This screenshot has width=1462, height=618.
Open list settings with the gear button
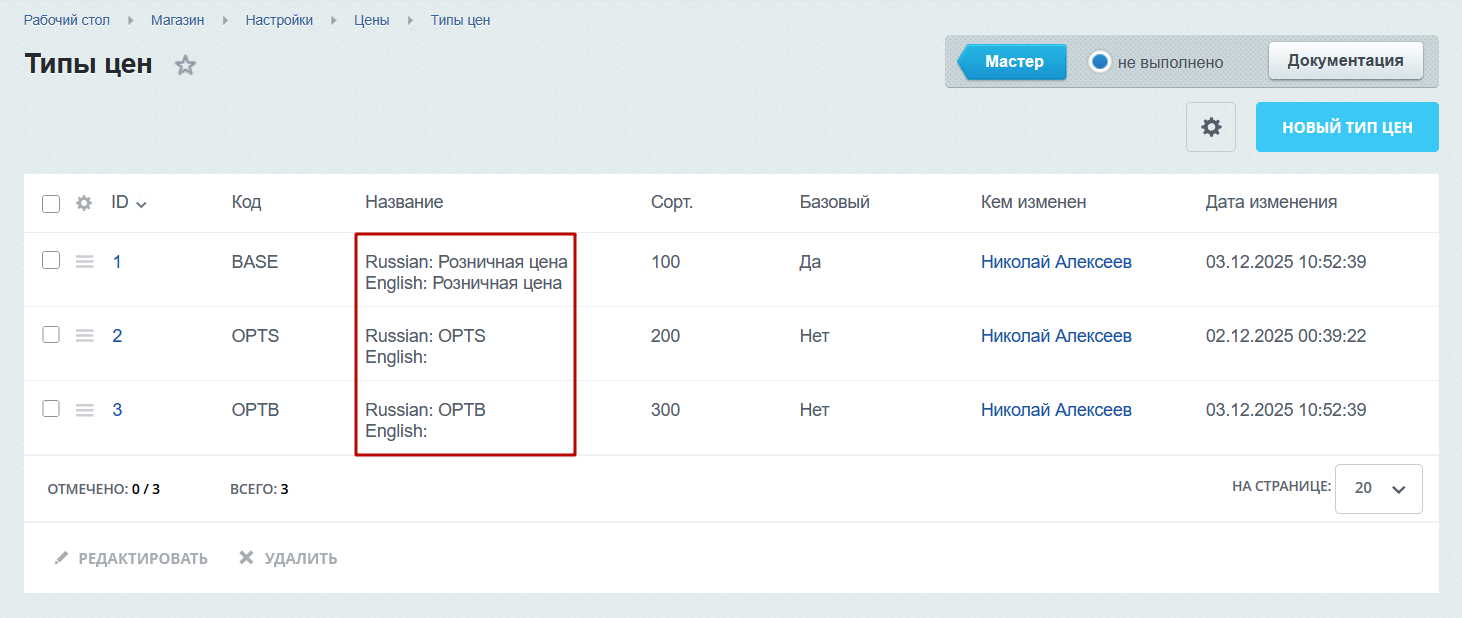pos(1211,127)
